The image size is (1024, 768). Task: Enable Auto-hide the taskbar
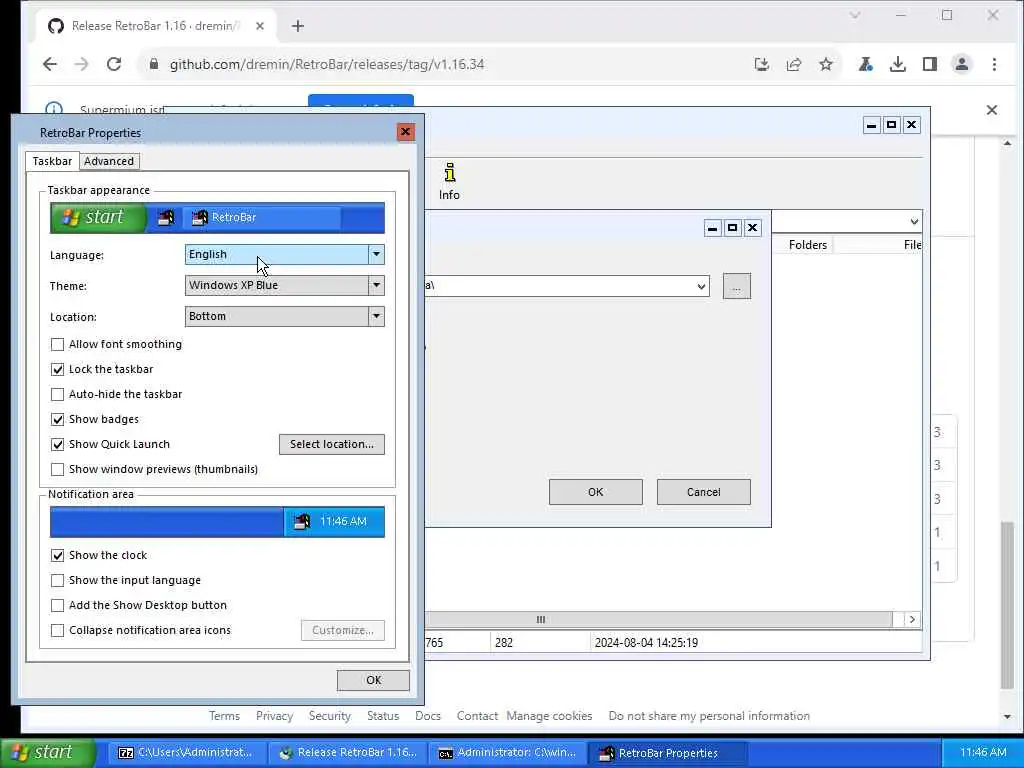tap(57, 394)
